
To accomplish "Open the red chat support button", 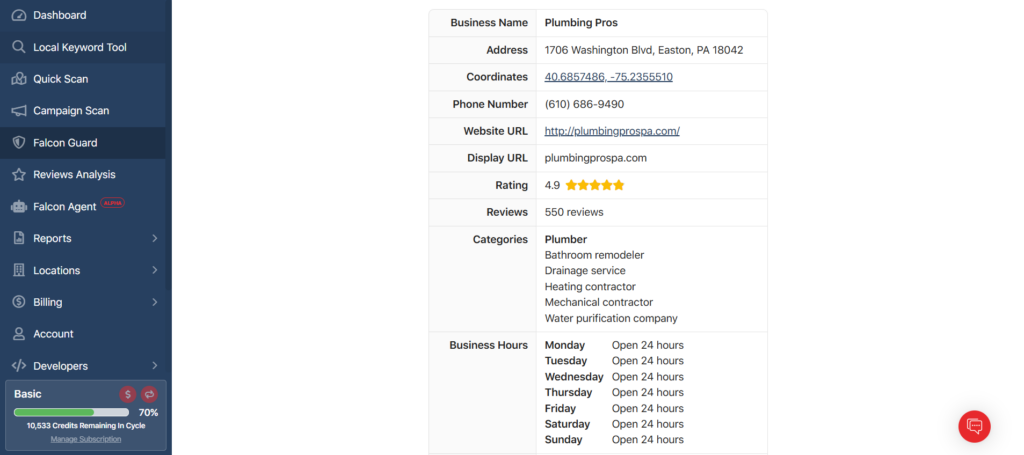I will click(974, 426).
